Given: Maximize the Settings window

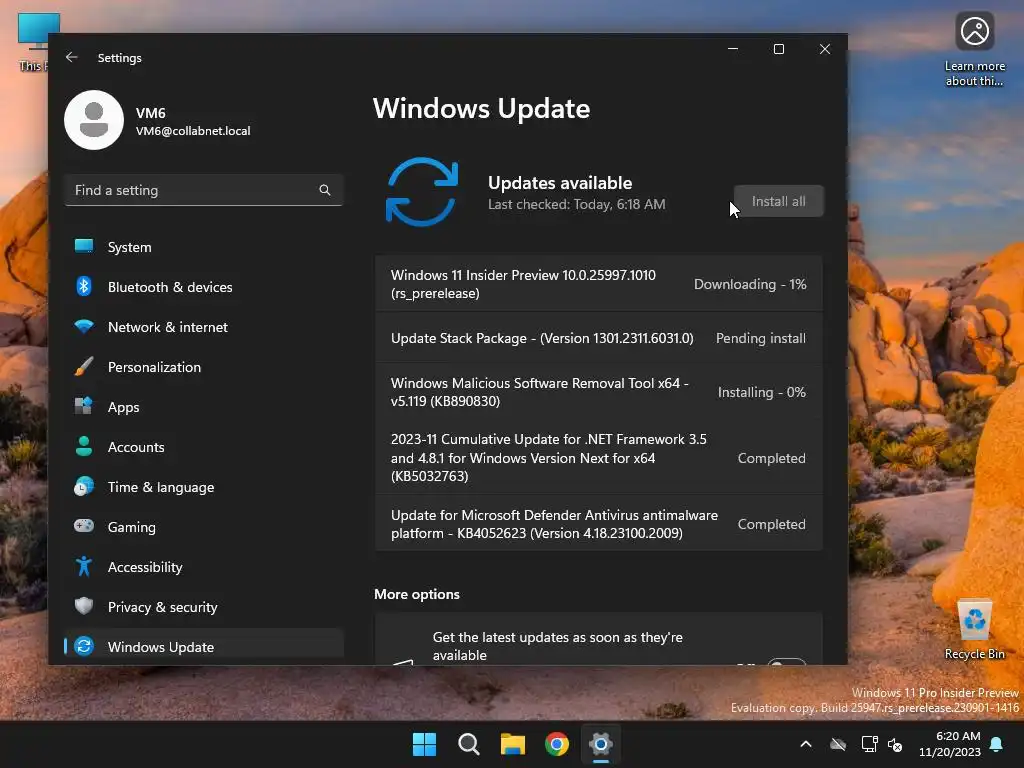Looking at the screenshot, I should pos(778,50).
